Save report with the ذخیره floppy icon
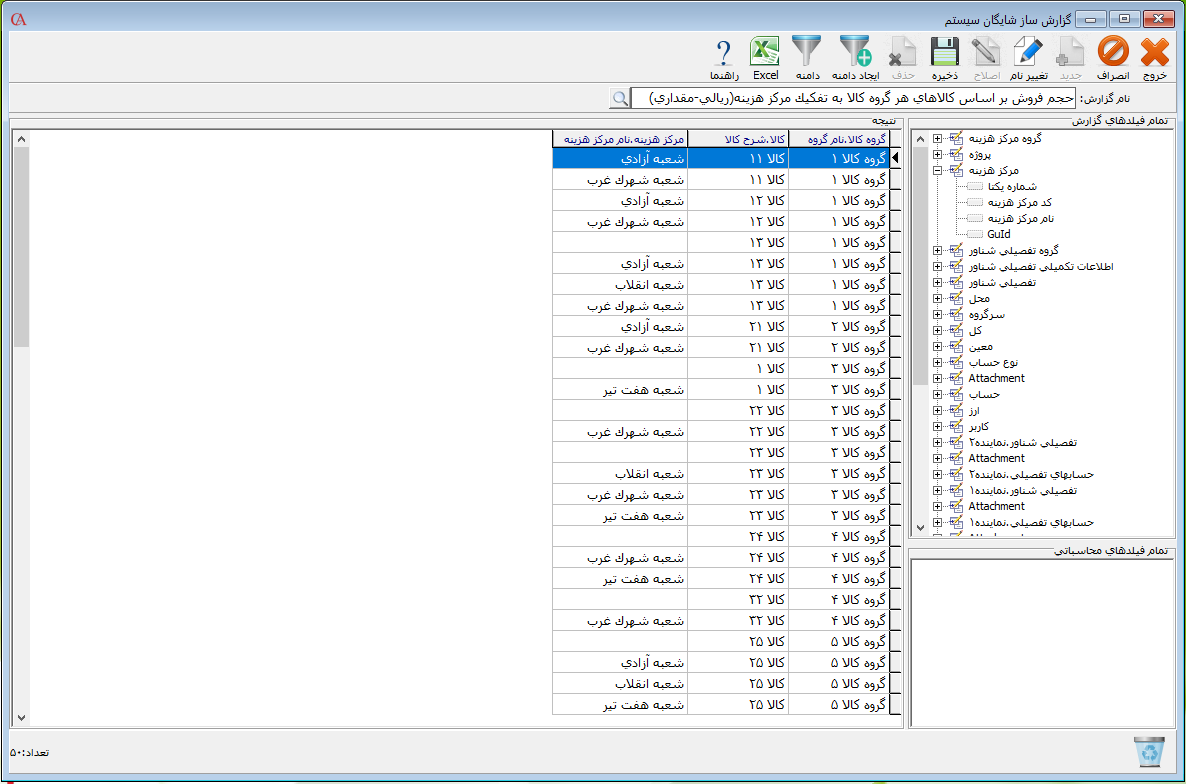 (x=945, y=52)
